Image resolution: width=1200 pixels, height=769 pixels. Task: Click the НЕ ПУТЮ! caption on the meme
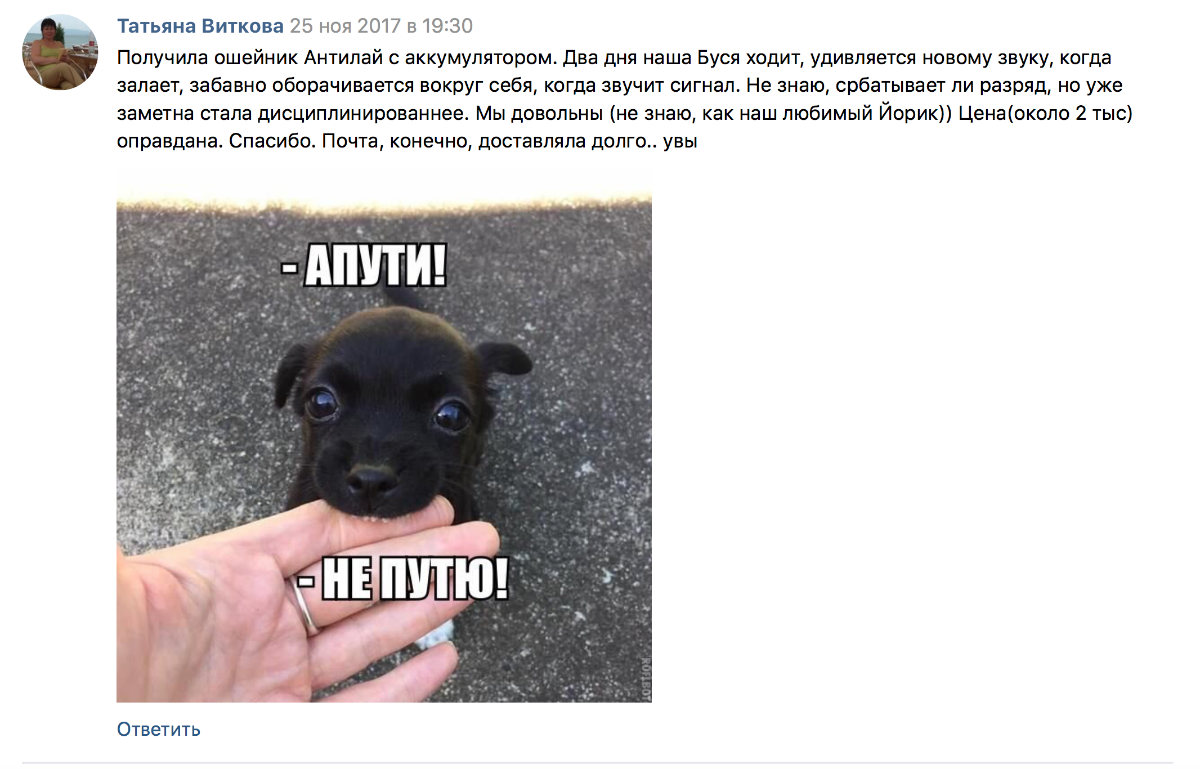[x=401, y=580]
